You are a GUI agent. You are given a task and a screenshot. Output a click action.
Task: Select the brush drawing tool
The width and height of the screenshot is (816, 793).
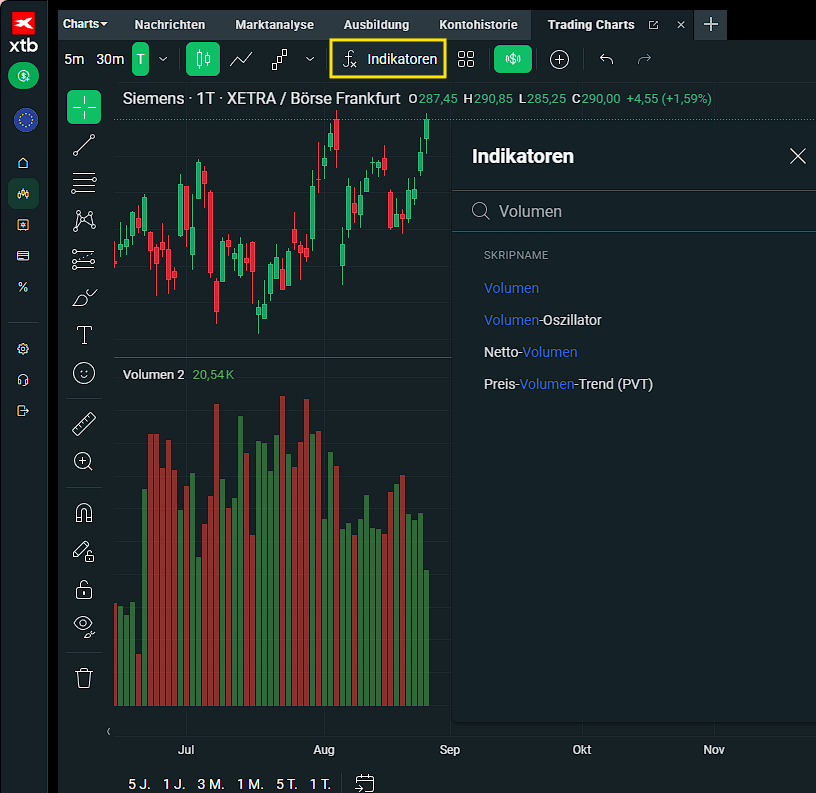point(84,297)
